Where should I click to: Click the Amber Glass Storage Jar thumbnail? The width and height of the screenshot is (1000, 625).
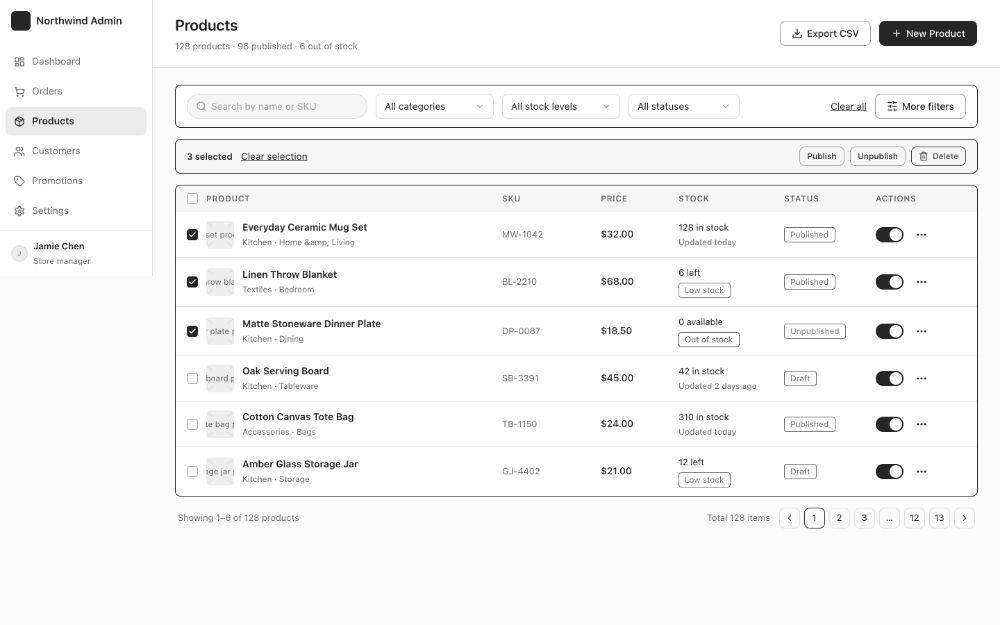coord(220,471)
